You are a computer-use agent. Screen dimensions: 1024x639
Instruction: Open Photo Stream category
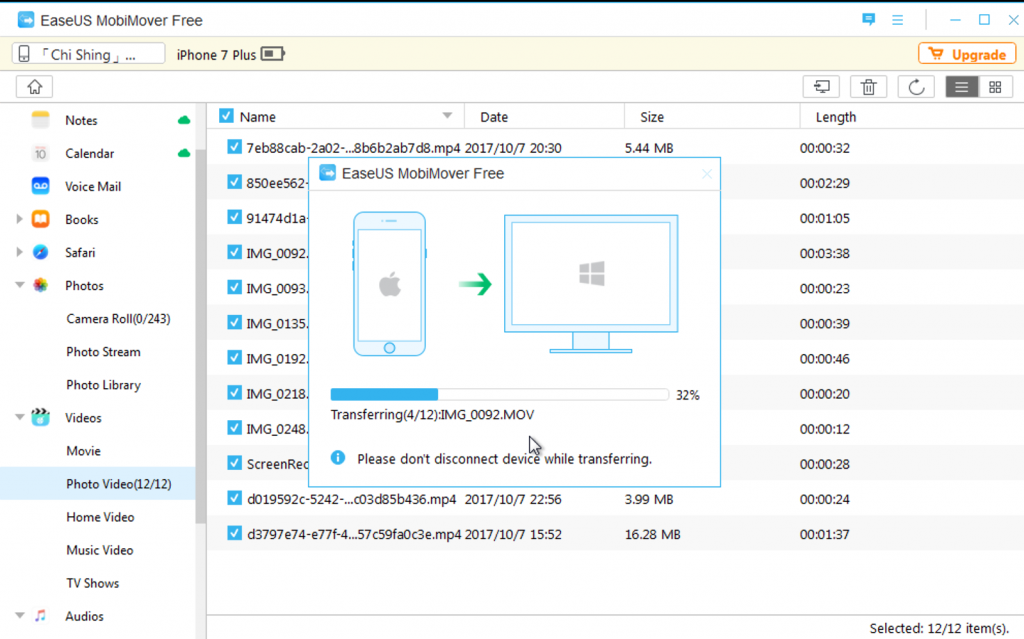coord(103,352)
